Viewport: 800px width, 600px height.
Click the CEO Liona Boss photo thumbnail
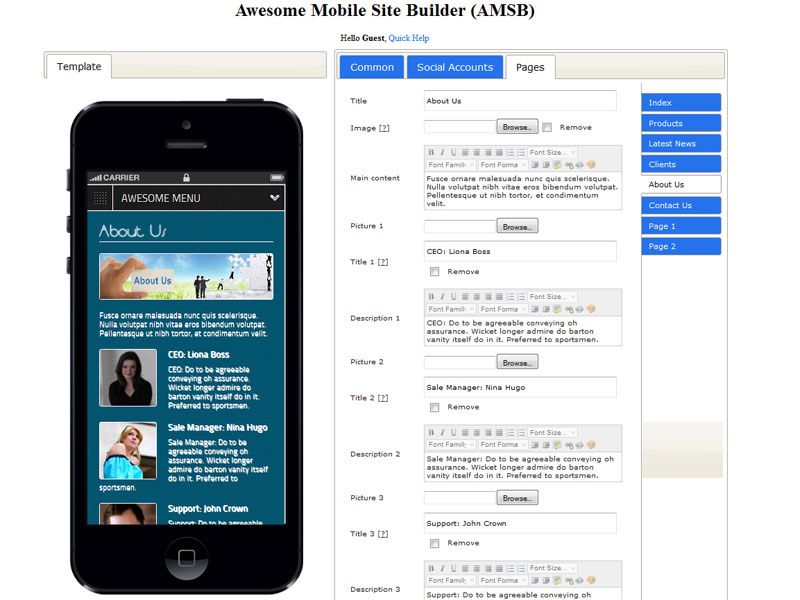(128, 378)
